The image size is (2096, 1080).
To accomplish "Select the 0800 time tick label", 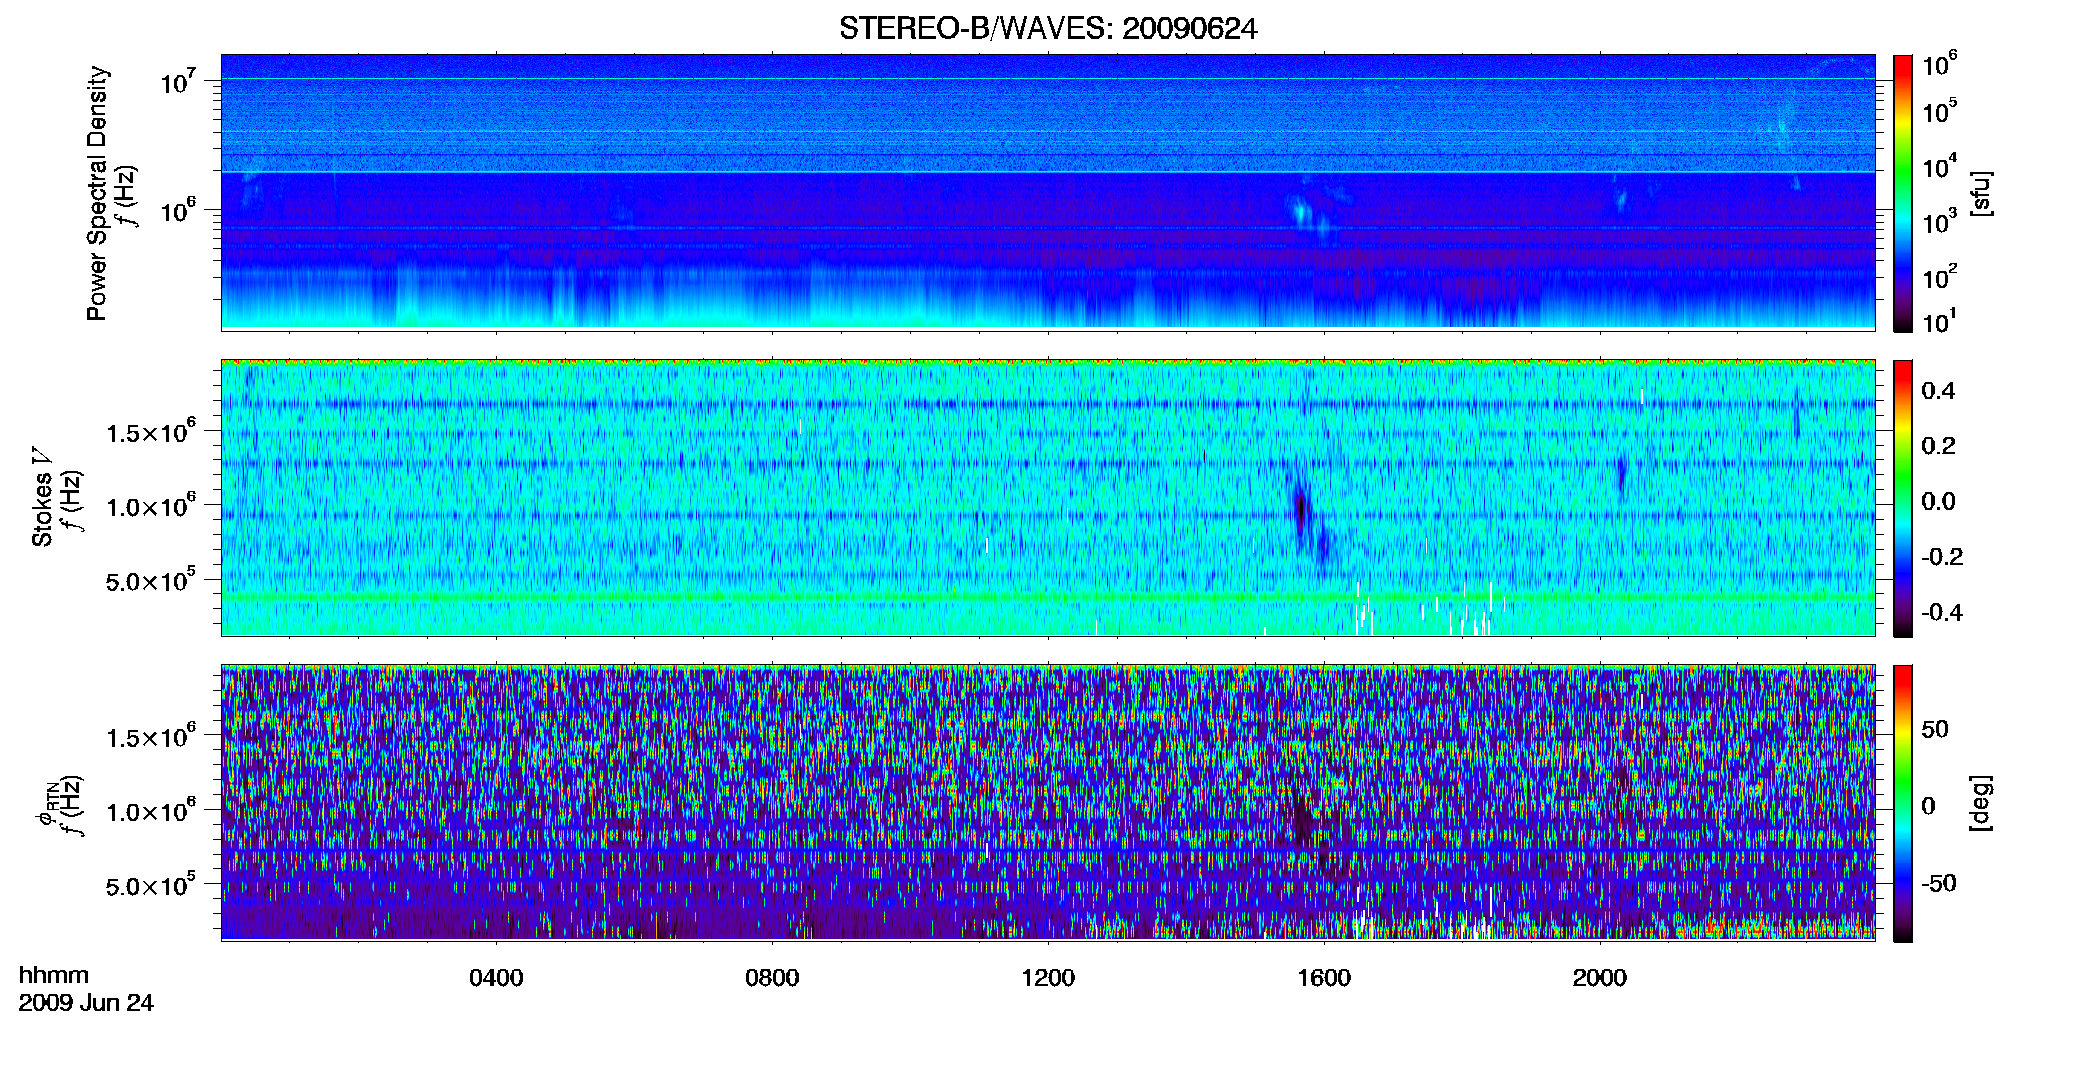I will [772, 977].
